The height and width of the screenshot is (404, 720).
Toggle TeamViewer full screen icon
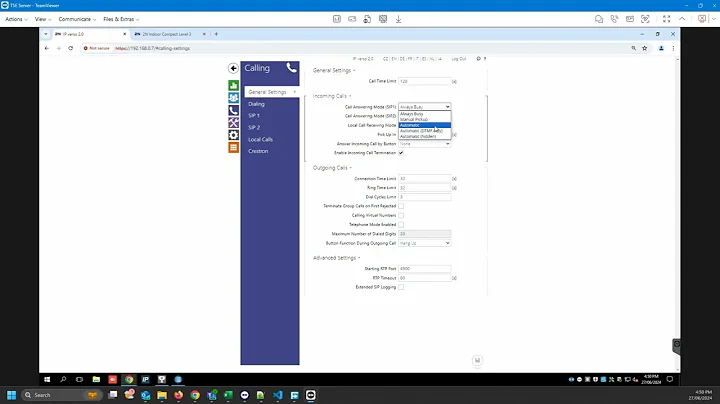(x=666, y=19)
